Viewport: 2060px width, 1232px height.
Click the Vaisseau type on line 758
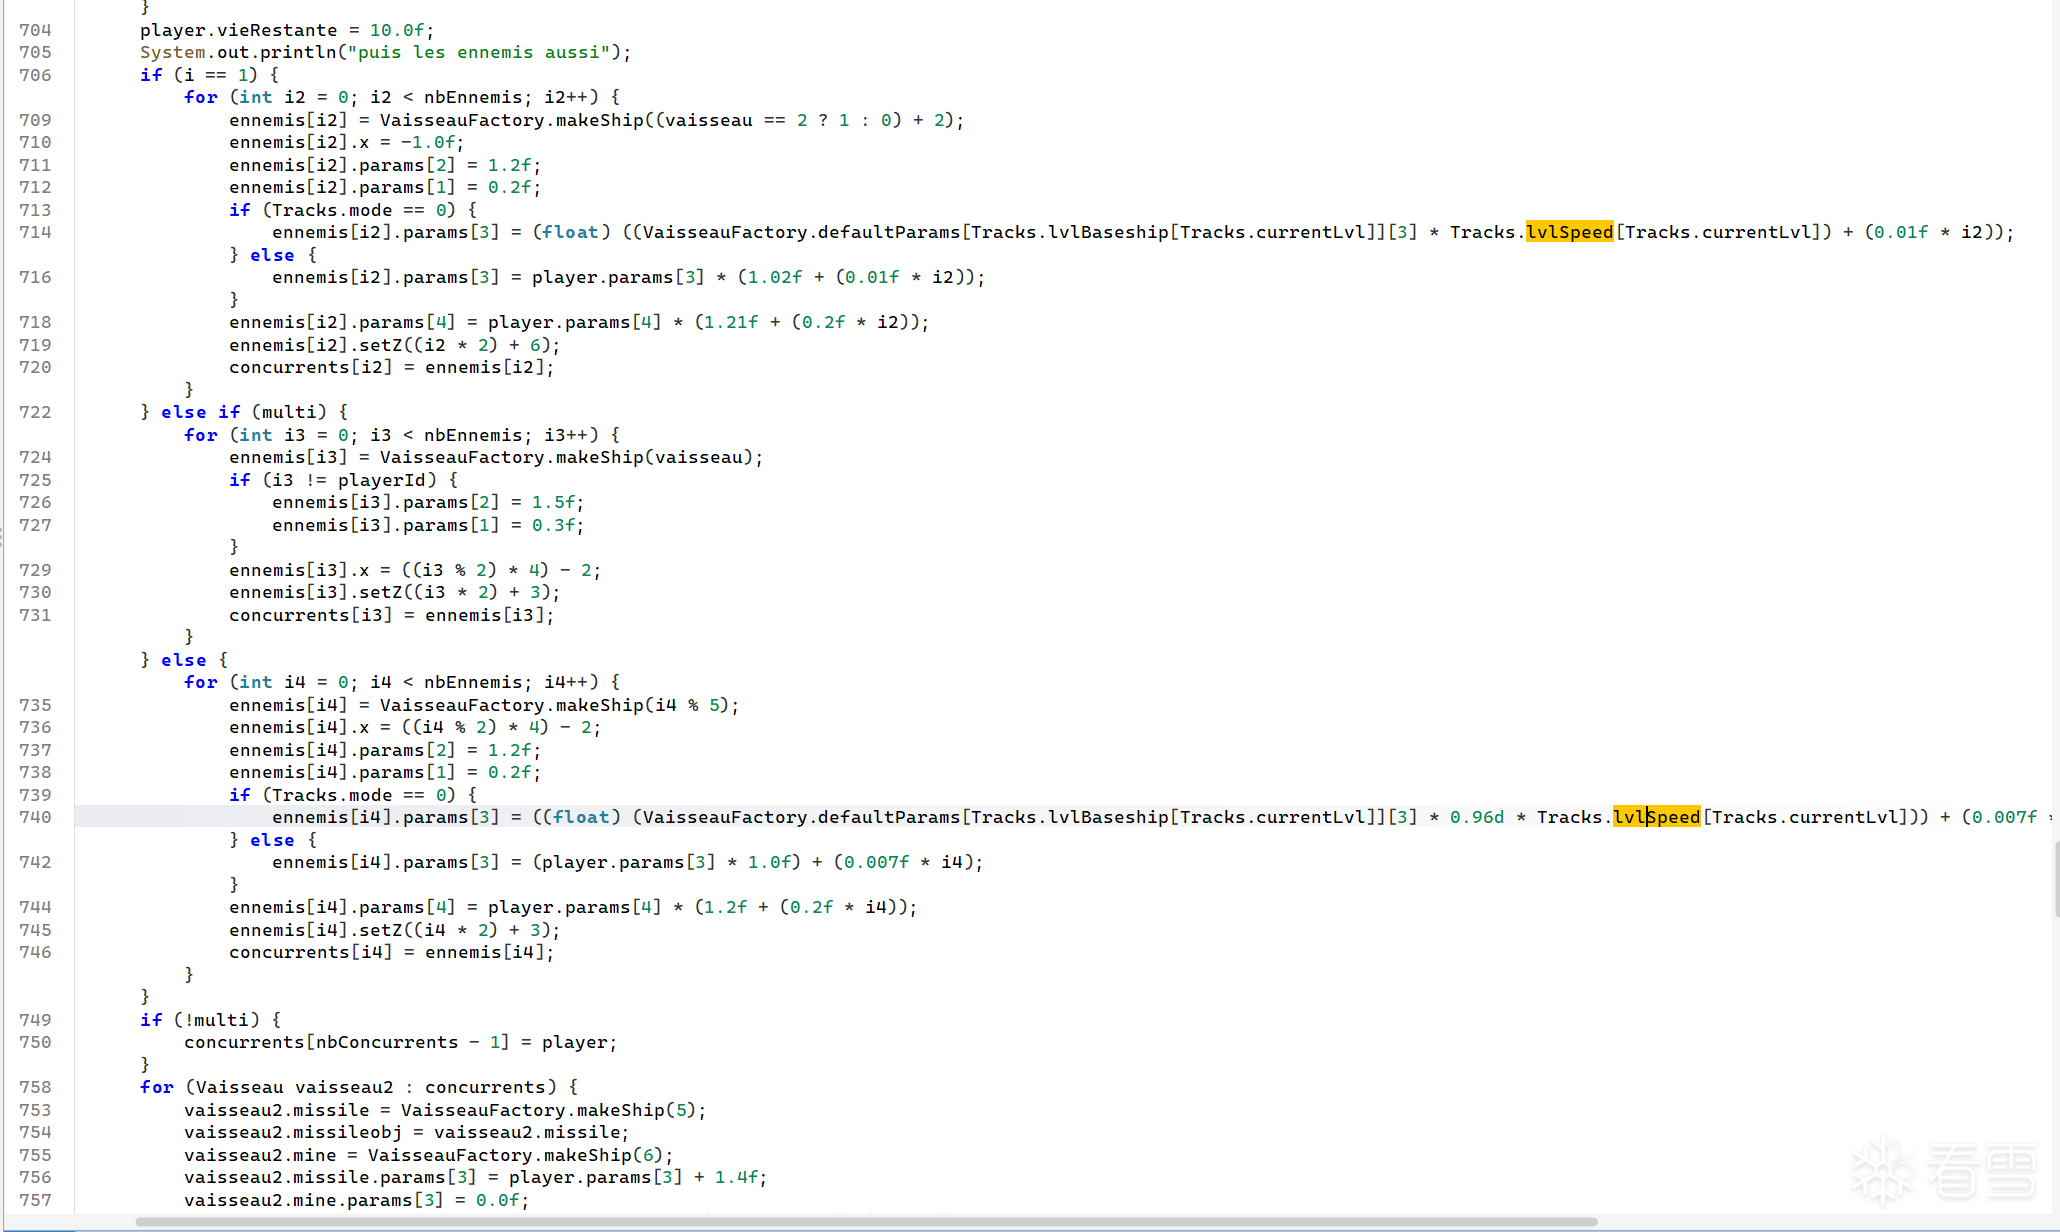(239, 1087)
